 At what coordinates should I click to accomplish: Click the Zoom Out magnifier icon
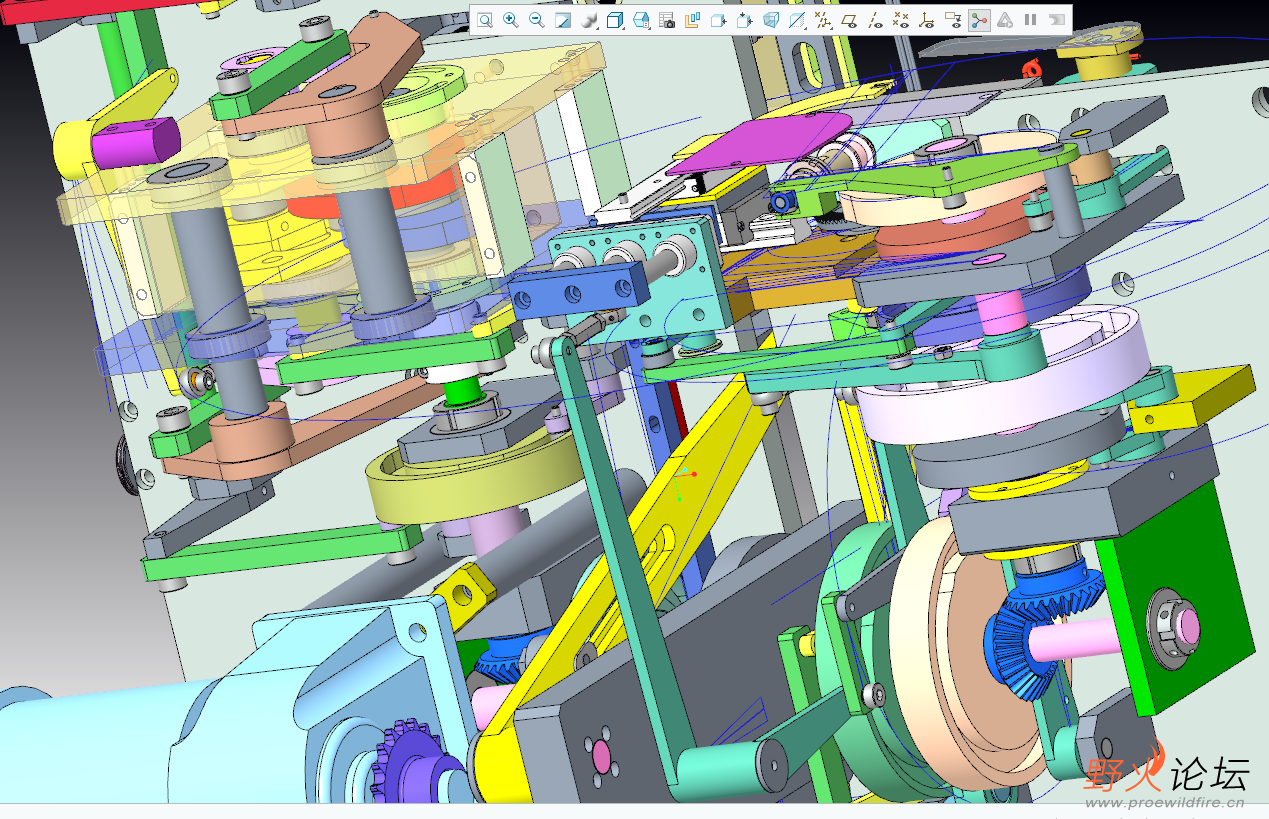pos(537,20)
